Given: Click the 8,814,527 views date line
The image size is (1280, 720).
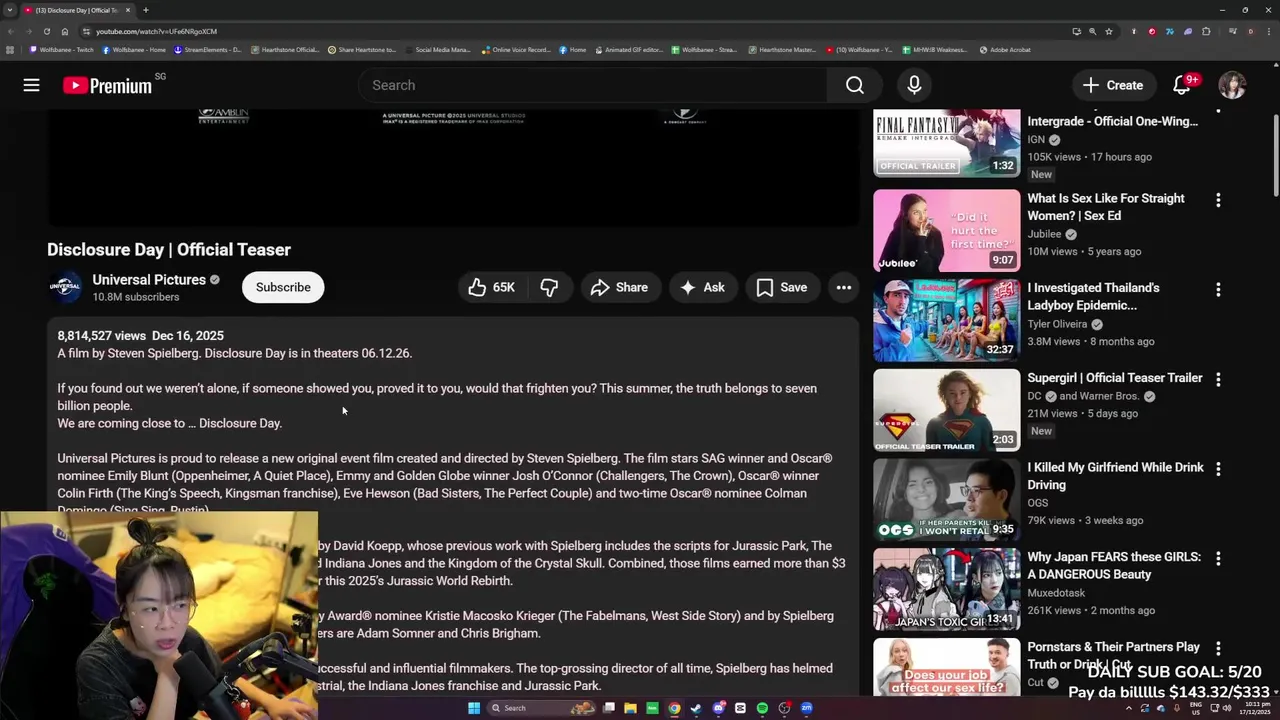Looking at the screenshot, I should (140, 336).
